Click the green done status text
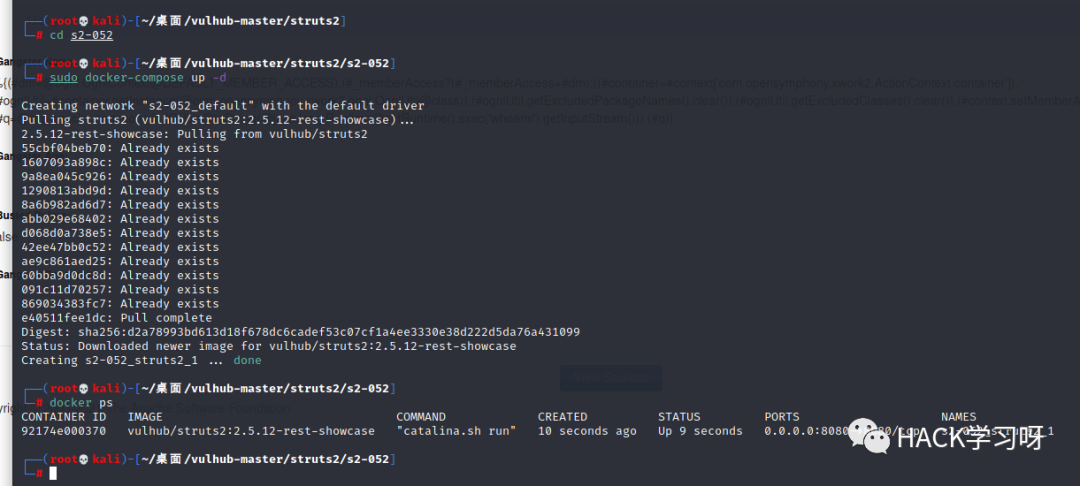 pos(247,360)
